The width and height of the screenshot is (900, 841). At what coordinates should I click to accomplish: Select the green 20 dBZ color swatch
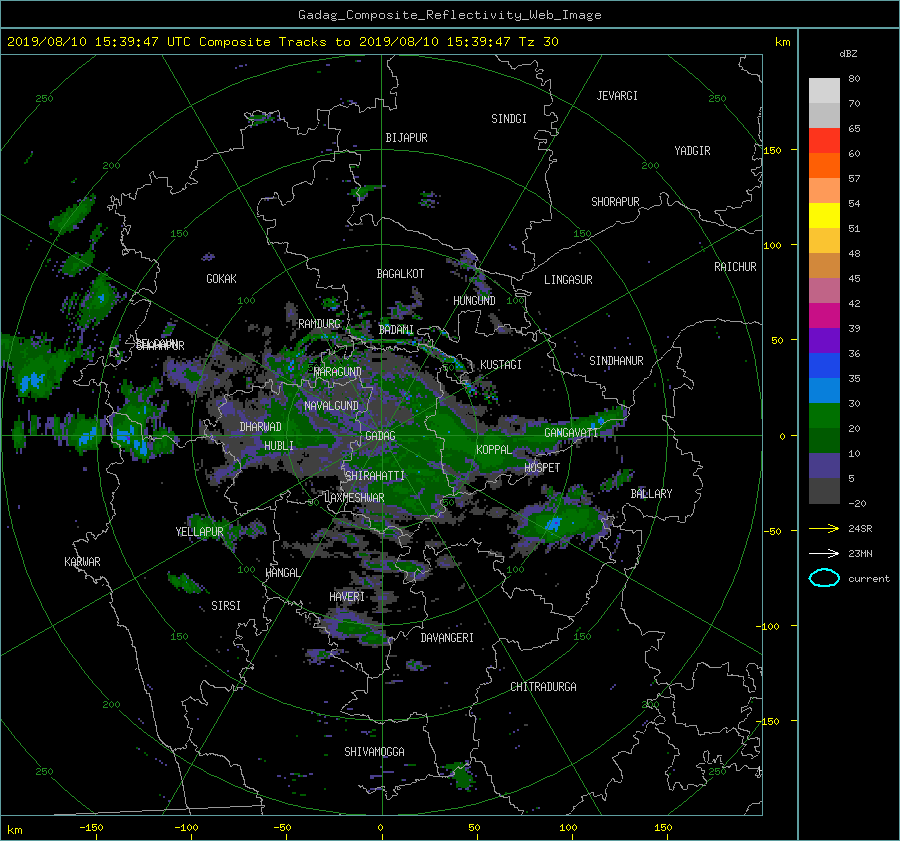824,415
